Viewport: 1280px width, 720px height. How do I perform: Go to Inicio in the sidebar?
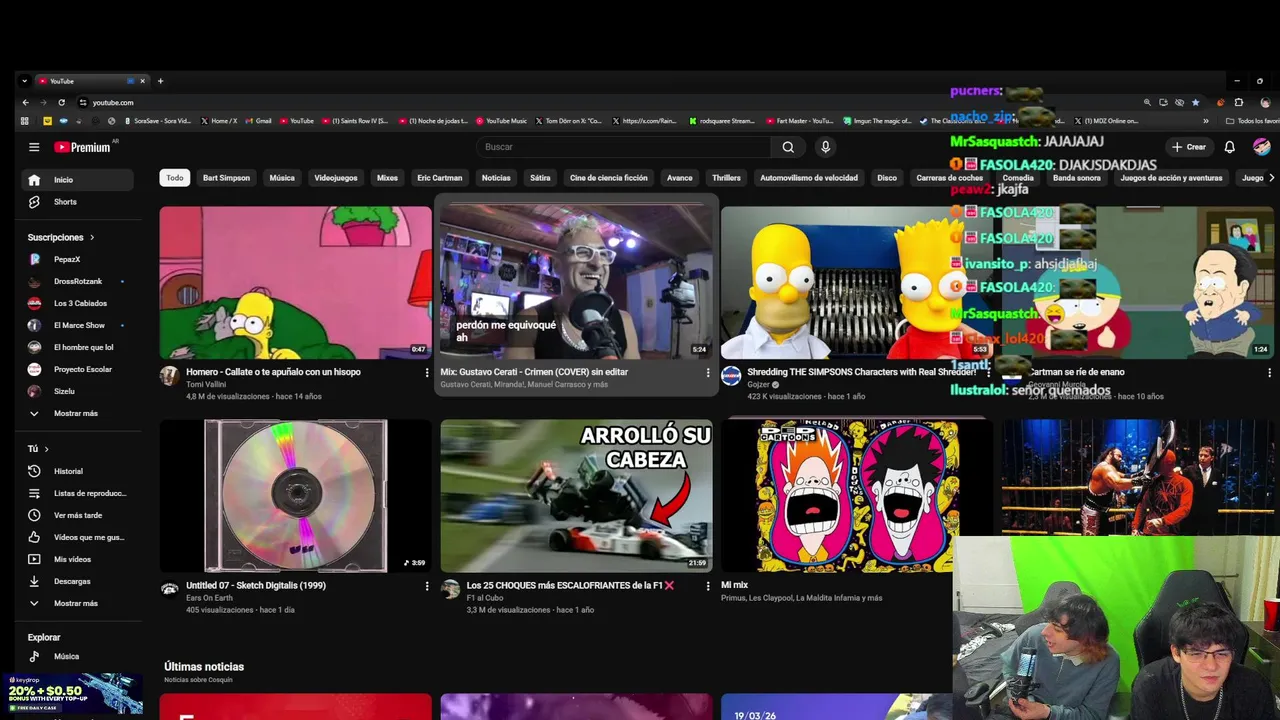pos(79,180)
